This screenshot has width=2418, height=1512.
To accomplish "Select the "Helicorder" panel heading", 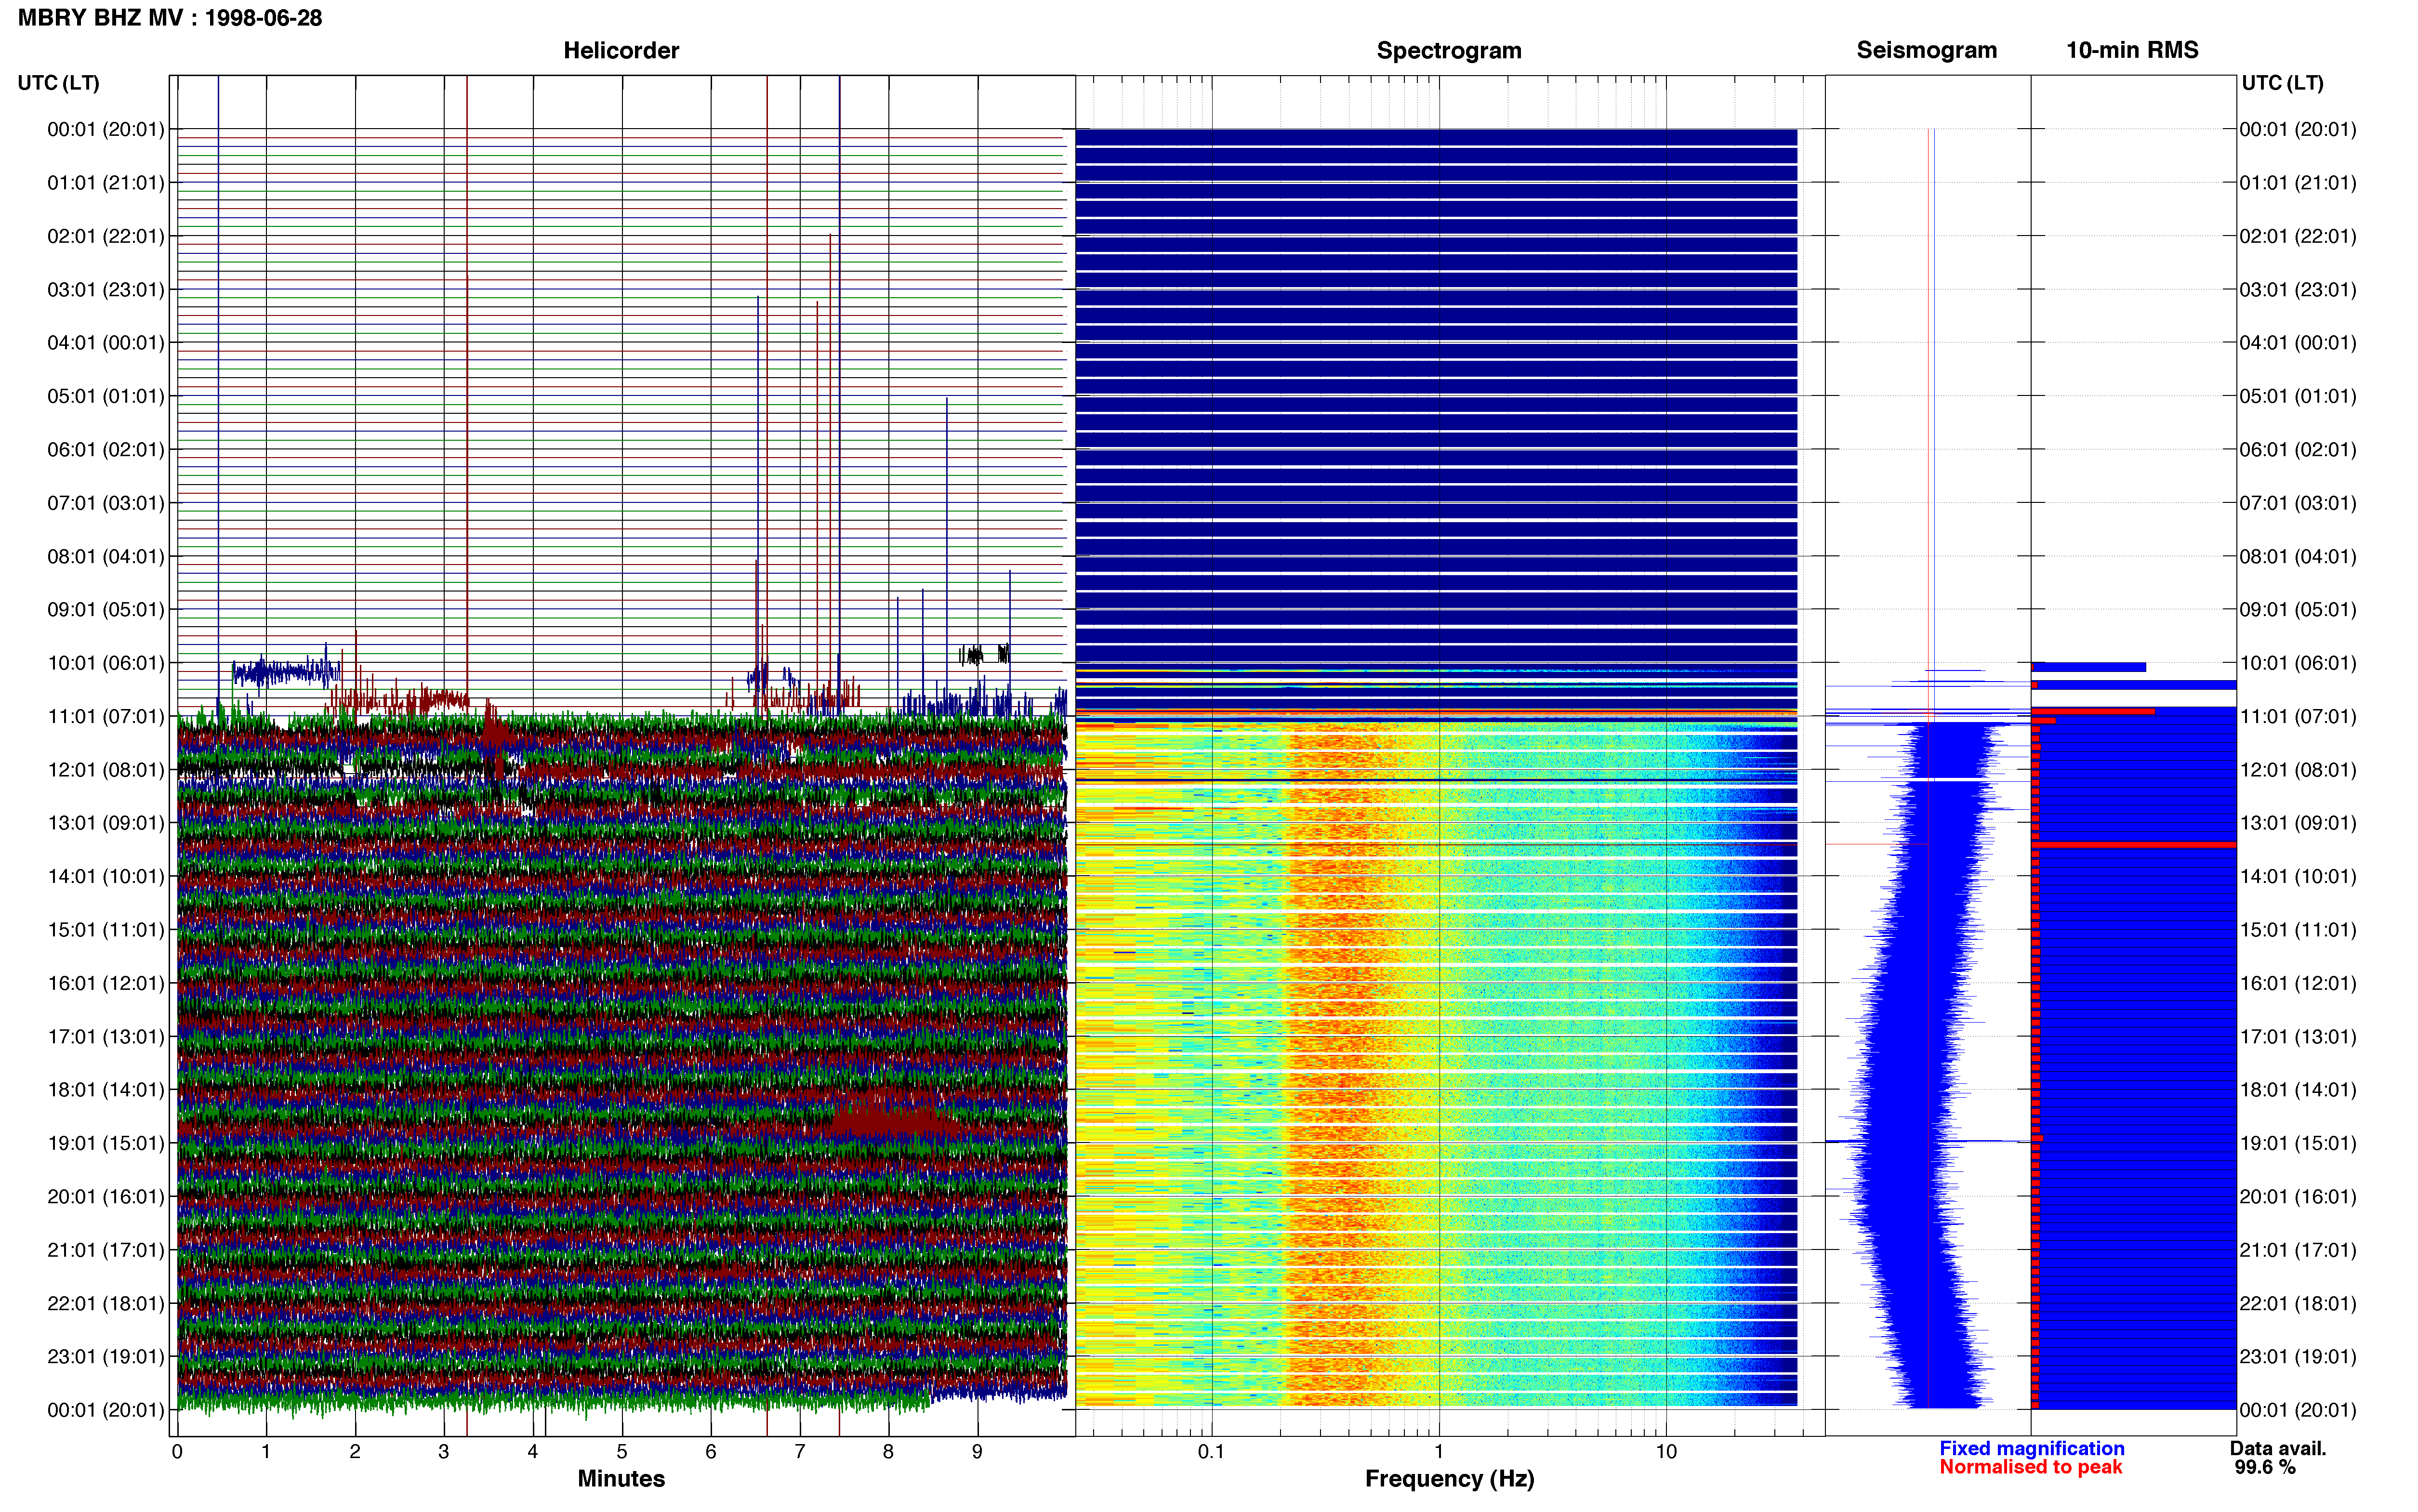I will click(x=621, y=50).
